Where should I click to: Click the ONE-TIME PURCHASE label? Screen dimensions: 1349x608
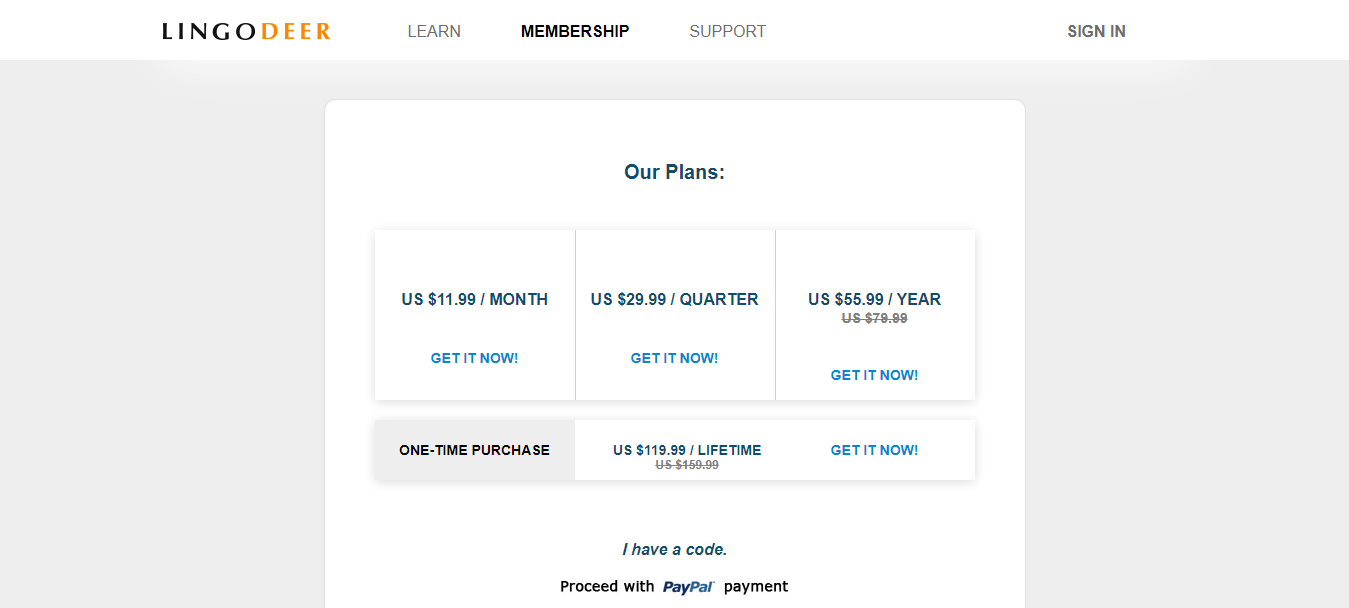[474, 450]
